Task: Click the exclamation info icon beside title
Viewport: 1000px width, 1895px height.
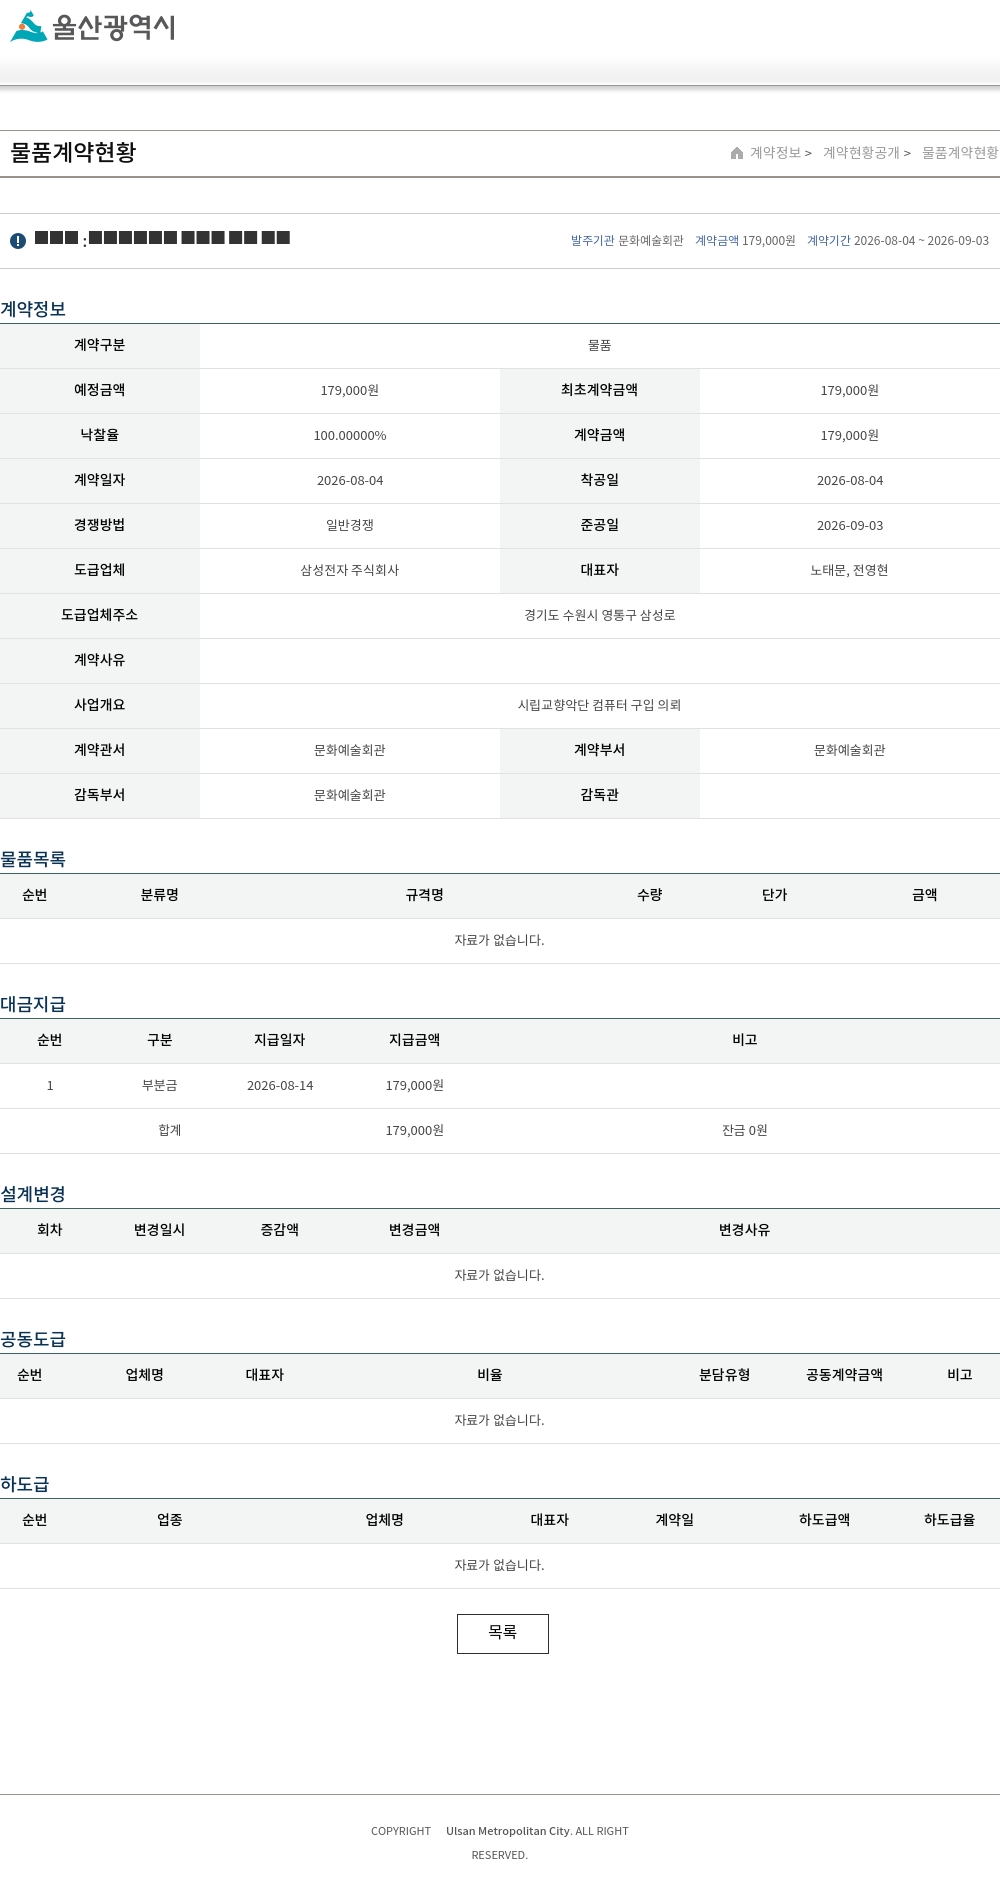Action: click(18, 241)
